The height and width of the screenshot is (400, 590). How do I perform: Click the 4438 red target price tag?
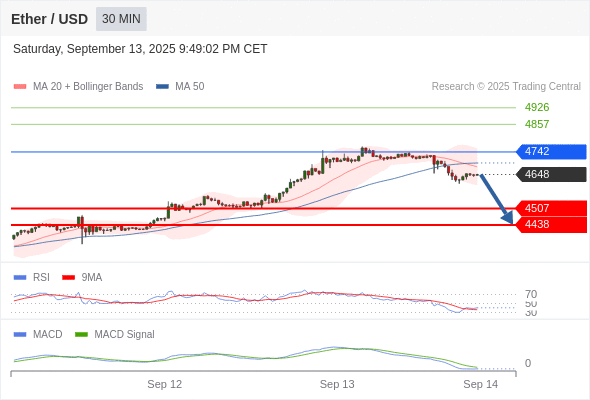pos(551,225)
